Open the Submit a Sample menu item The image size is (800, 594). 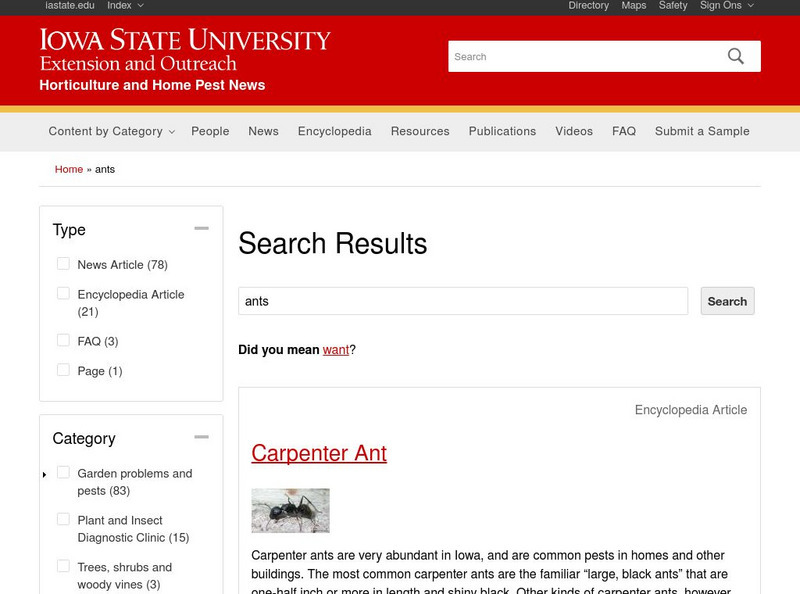702,131
